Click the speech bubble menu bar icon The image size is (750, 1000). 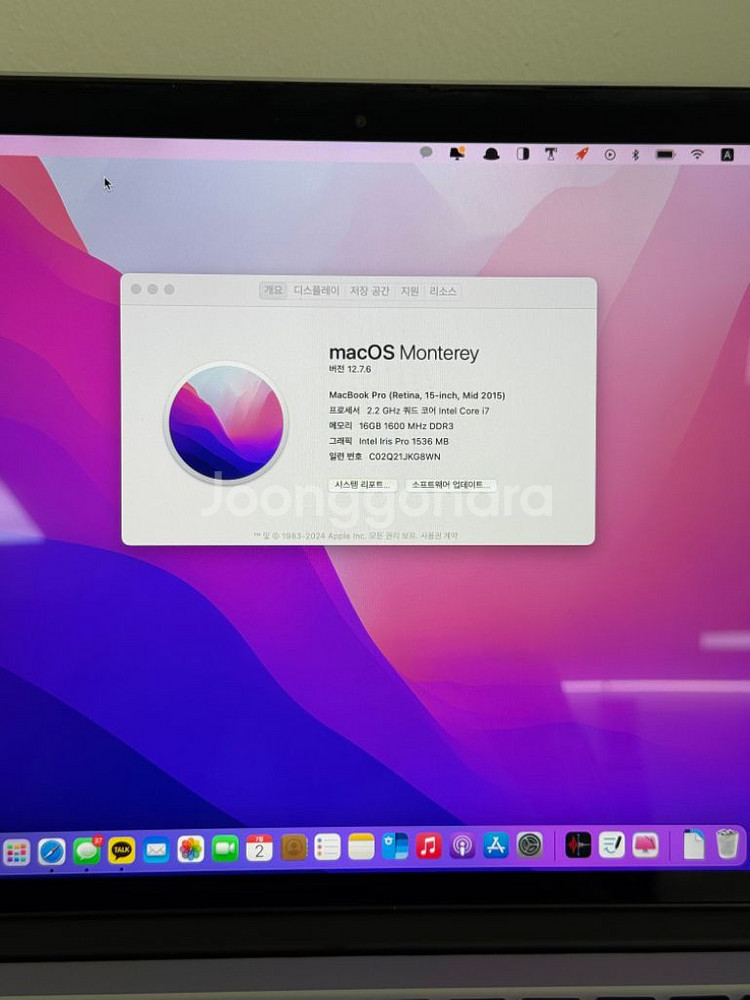426,152
